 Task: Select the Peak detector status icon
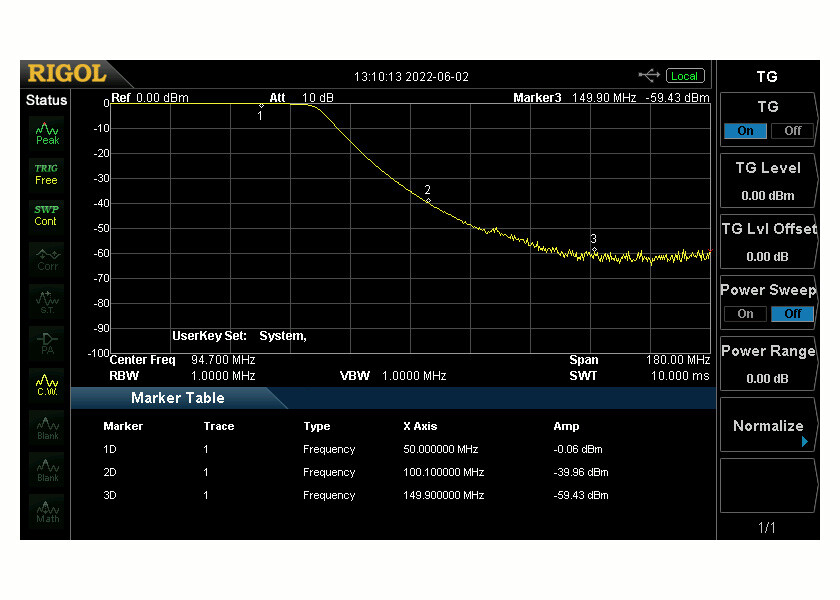coord(45,131)
